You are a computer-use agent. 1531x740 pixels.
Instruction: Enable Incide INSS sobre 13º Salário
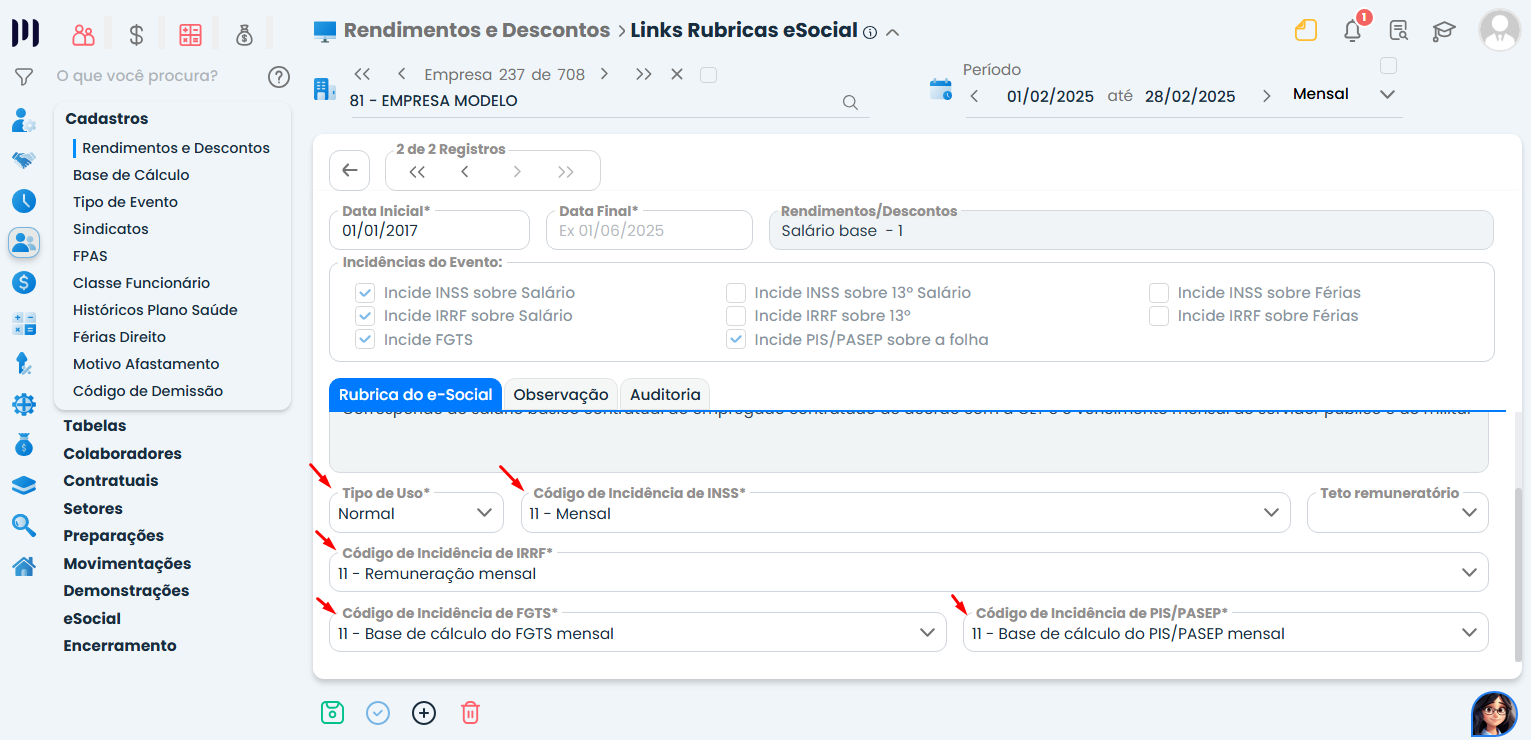pyautogui.click(x=736, y=293)
